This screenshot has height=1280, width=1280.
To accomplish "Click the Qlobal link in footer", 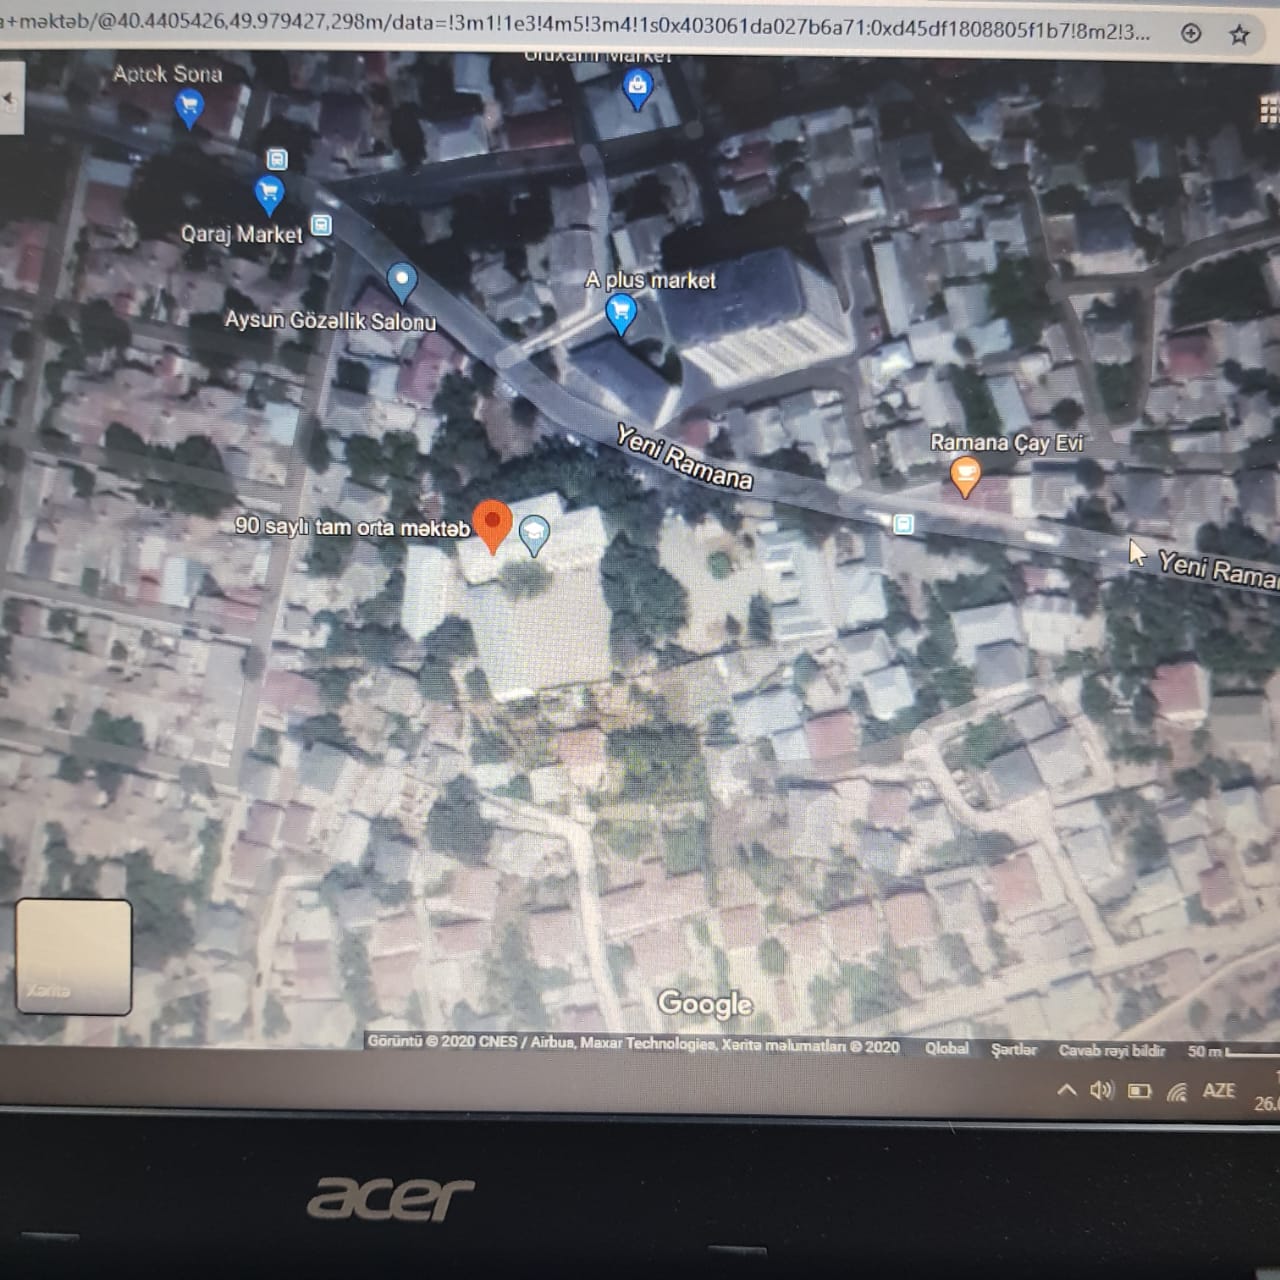I will (946, 1048).
